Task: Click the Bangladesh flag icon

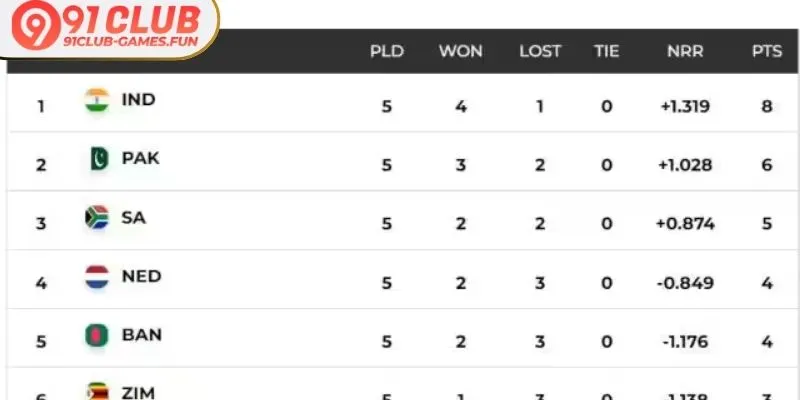Action: [x=97, y=336]
